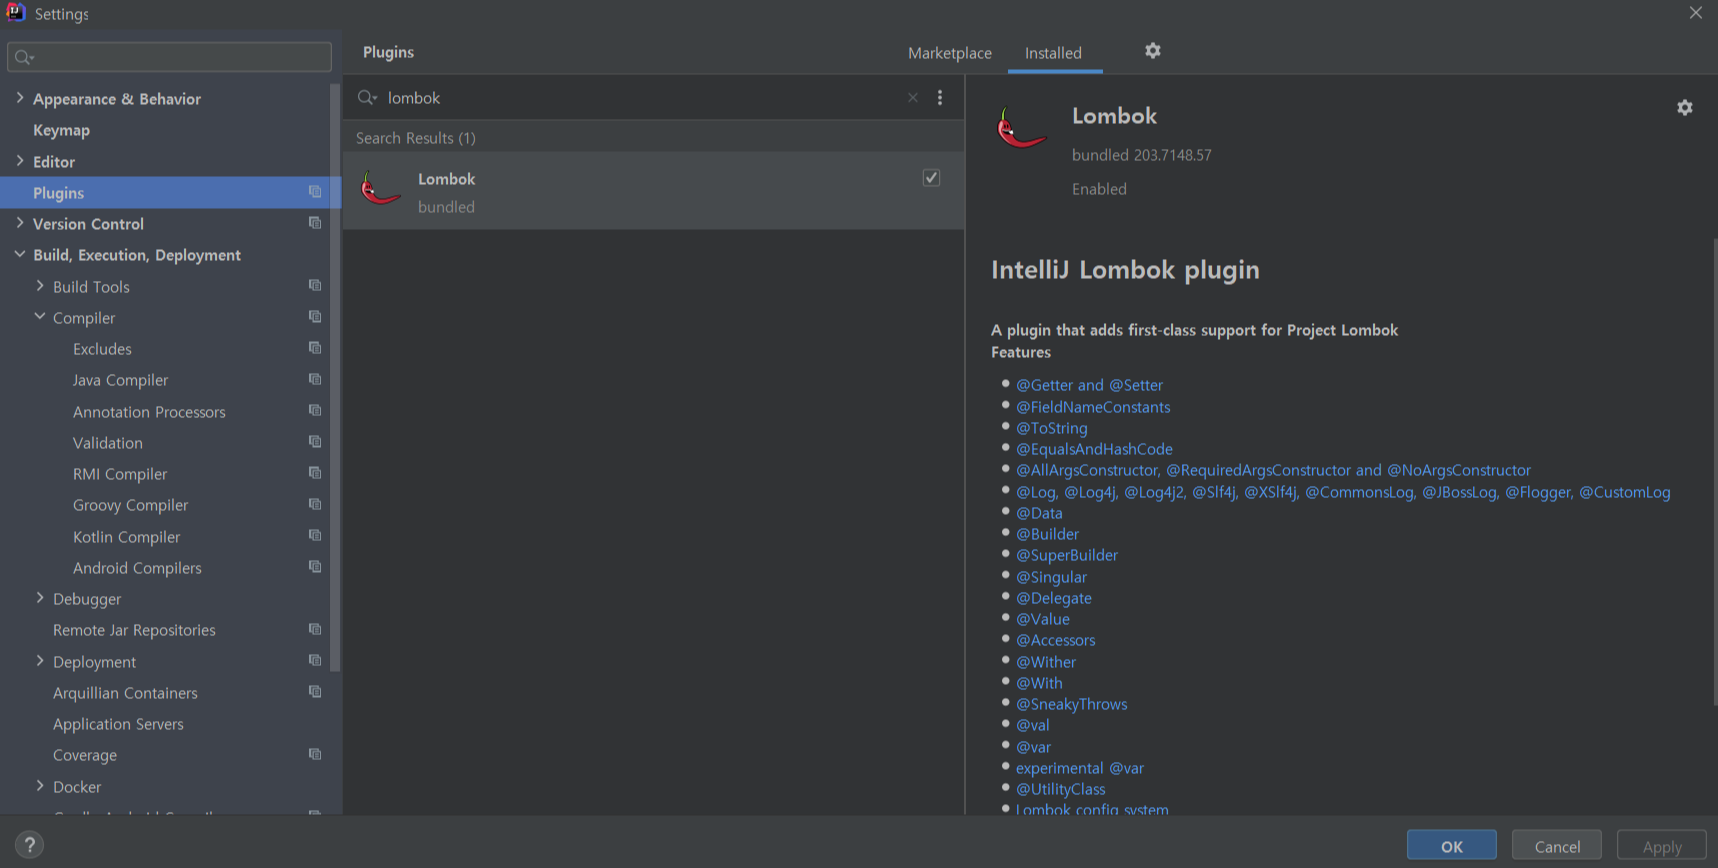Click project-level icon next to Validation
Screen dimensions: 1718x868
click(x=315, y=442)
